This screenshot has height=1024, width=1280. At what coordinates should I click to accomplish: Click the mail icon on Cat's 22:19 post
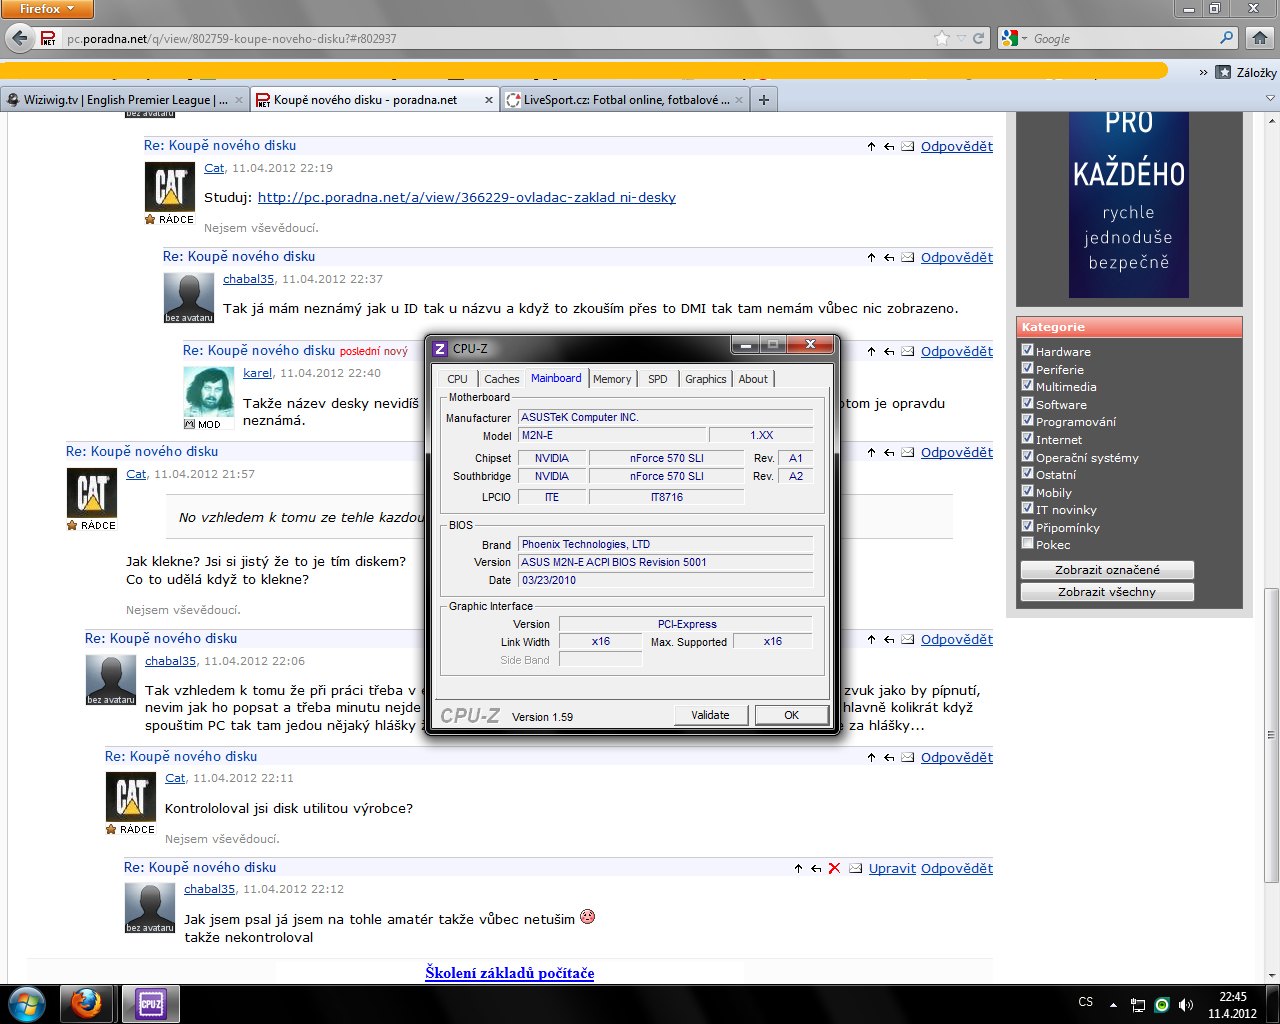(907, 146)
